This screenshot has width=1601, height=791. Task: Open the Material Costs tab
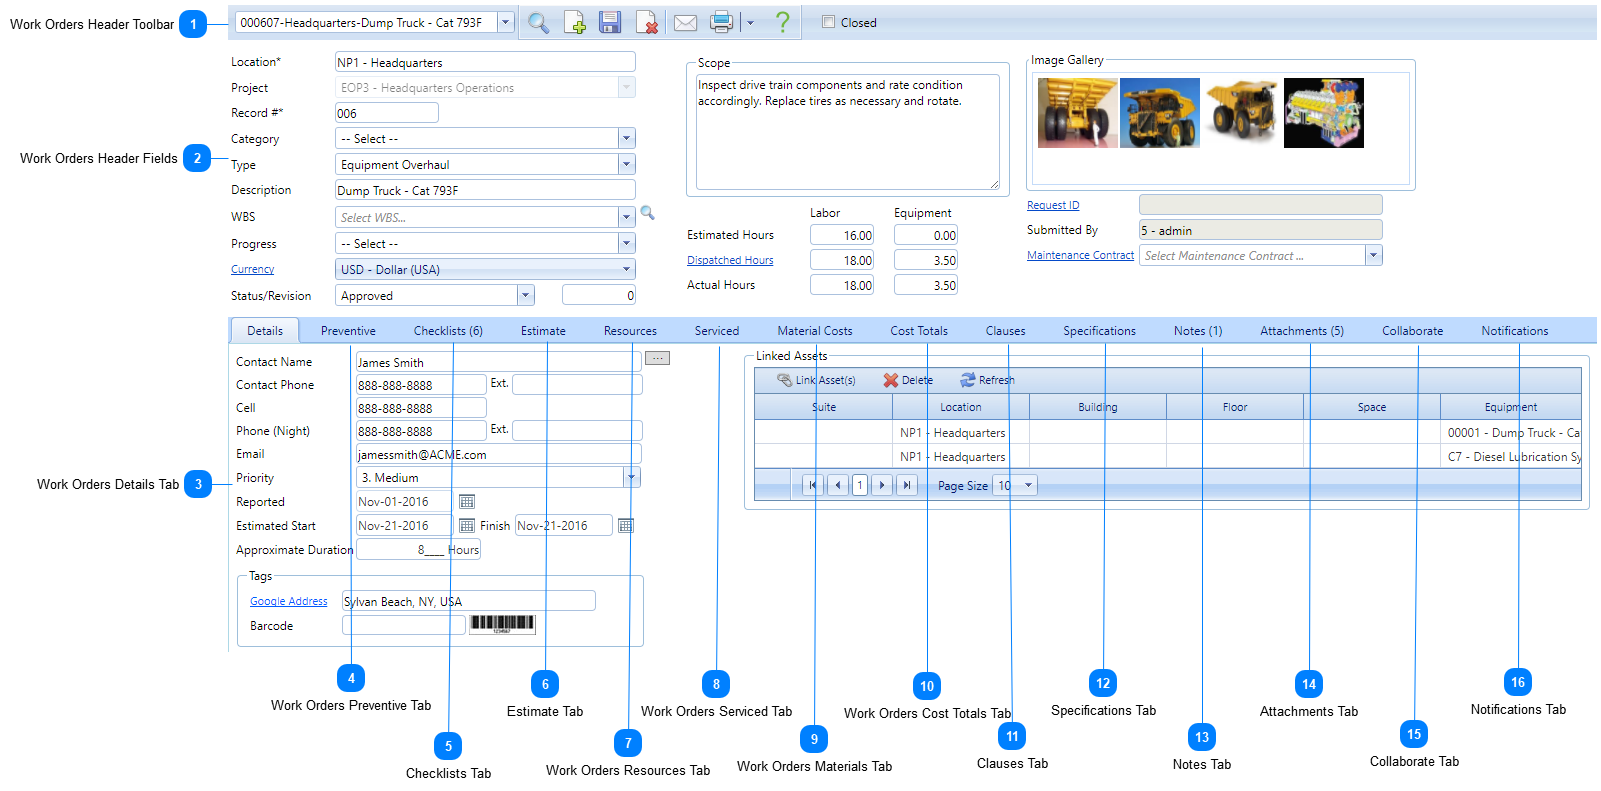815,331
